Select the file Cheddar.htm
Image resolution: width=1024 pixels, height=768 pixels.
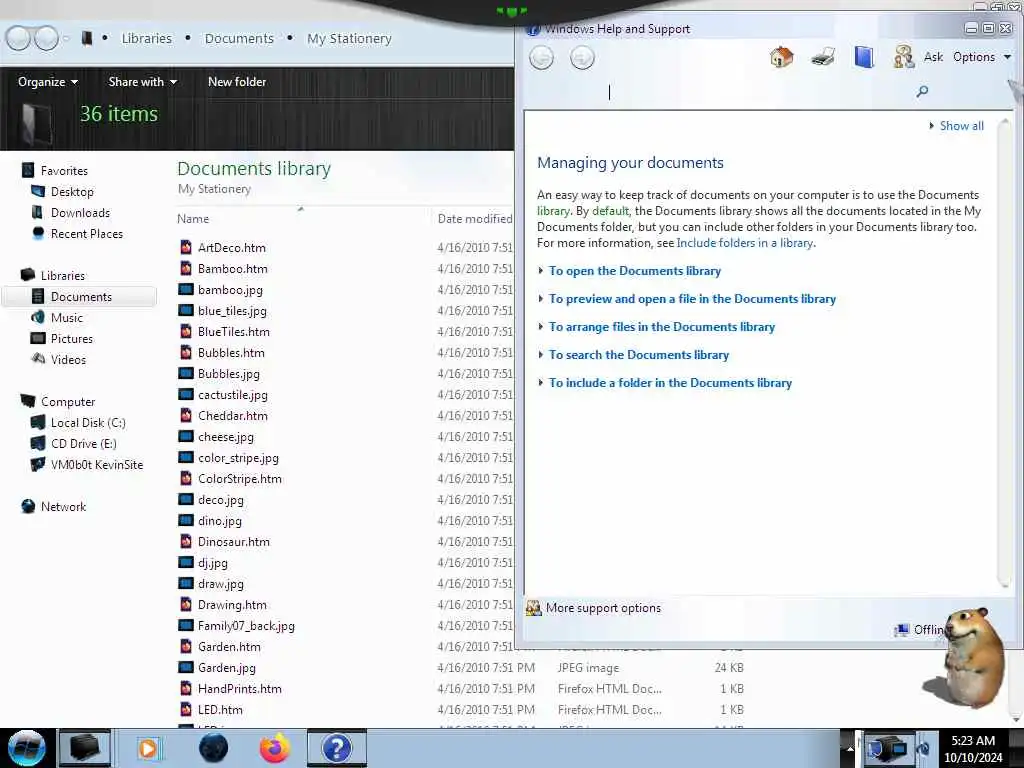tap(232, 415)
